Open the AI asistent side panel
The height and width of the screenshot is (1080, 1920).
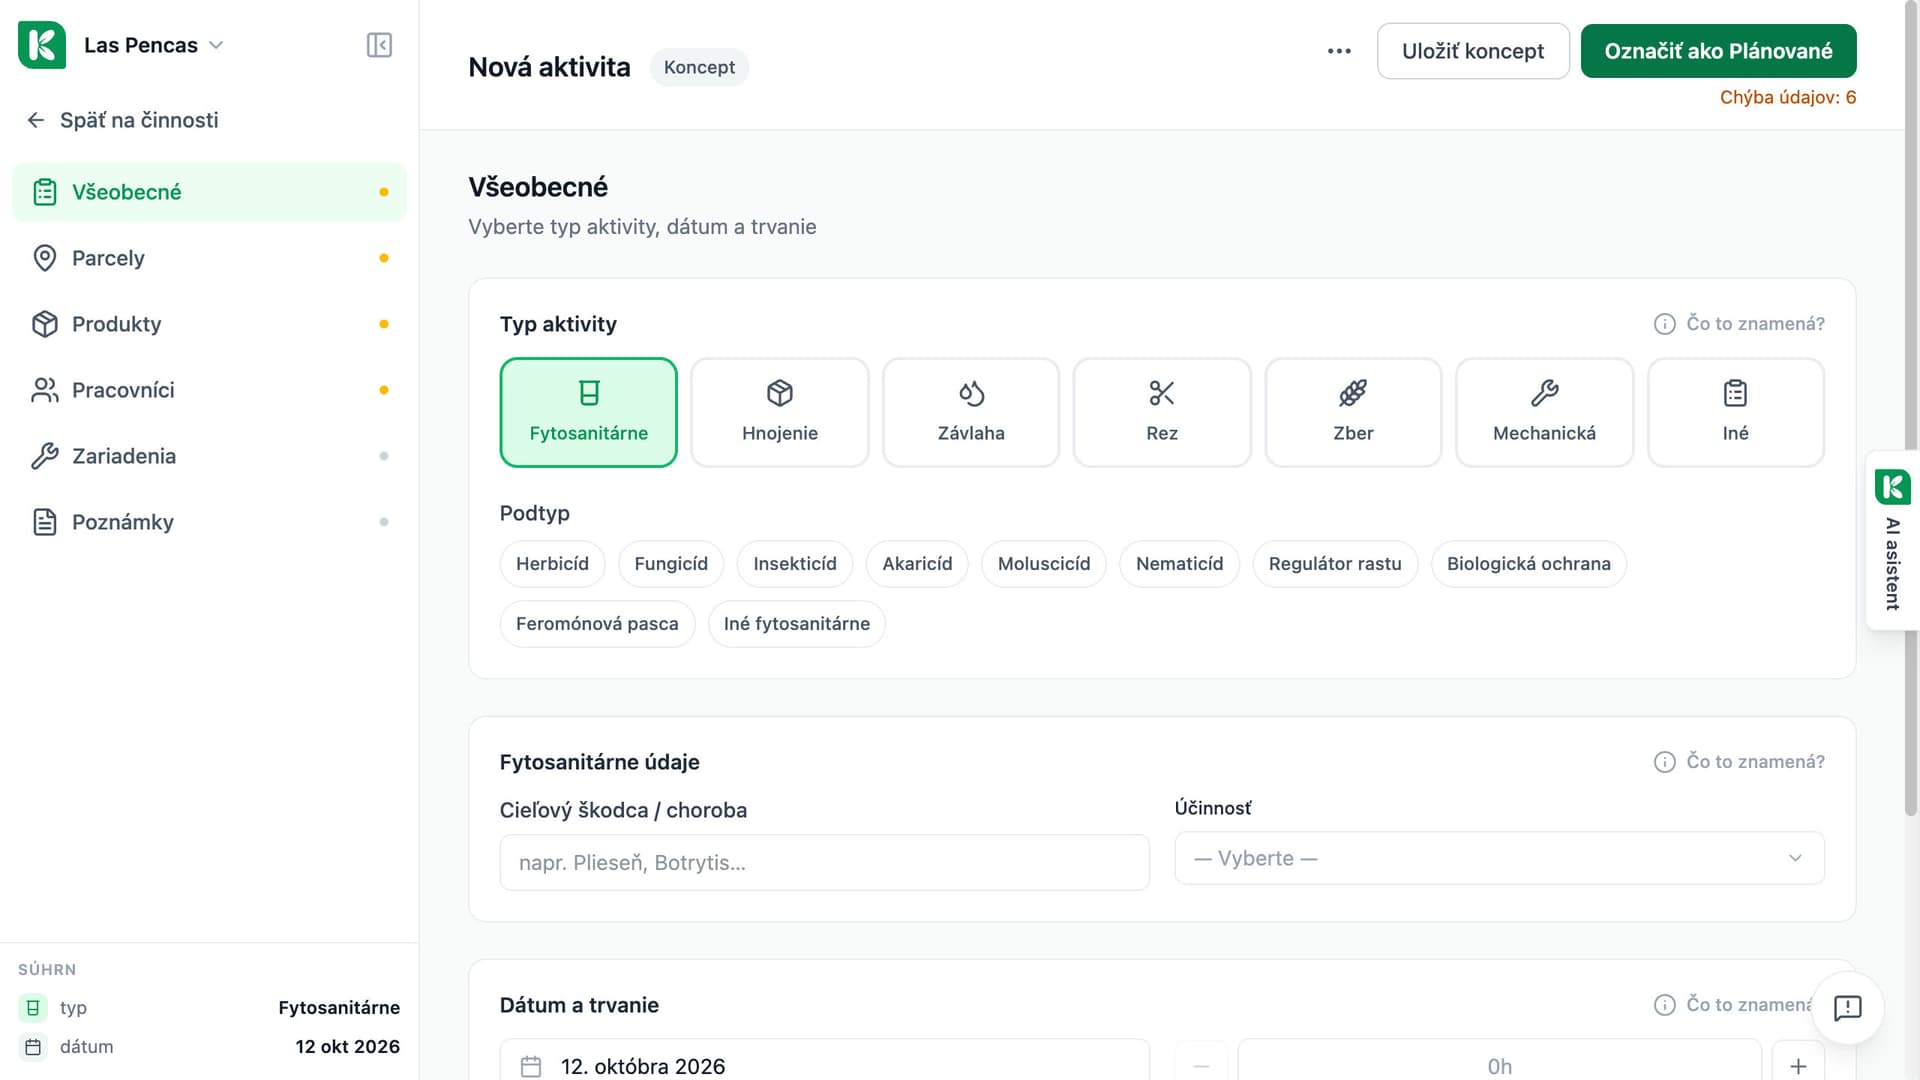[x=1892, y=541]
